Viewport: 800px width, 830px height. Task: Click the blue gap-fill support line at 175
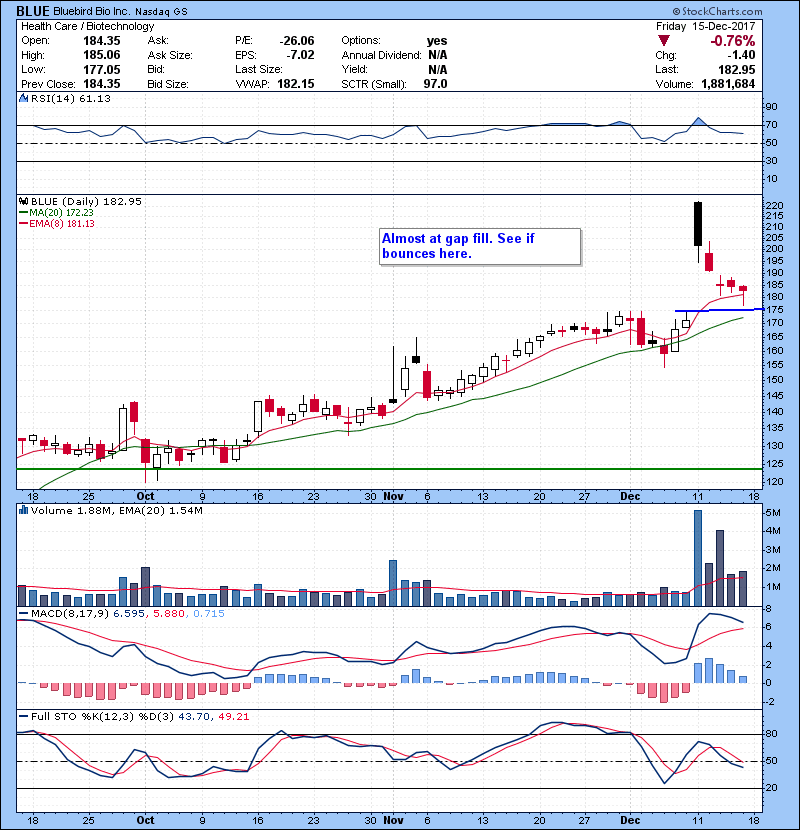(719, 310)
